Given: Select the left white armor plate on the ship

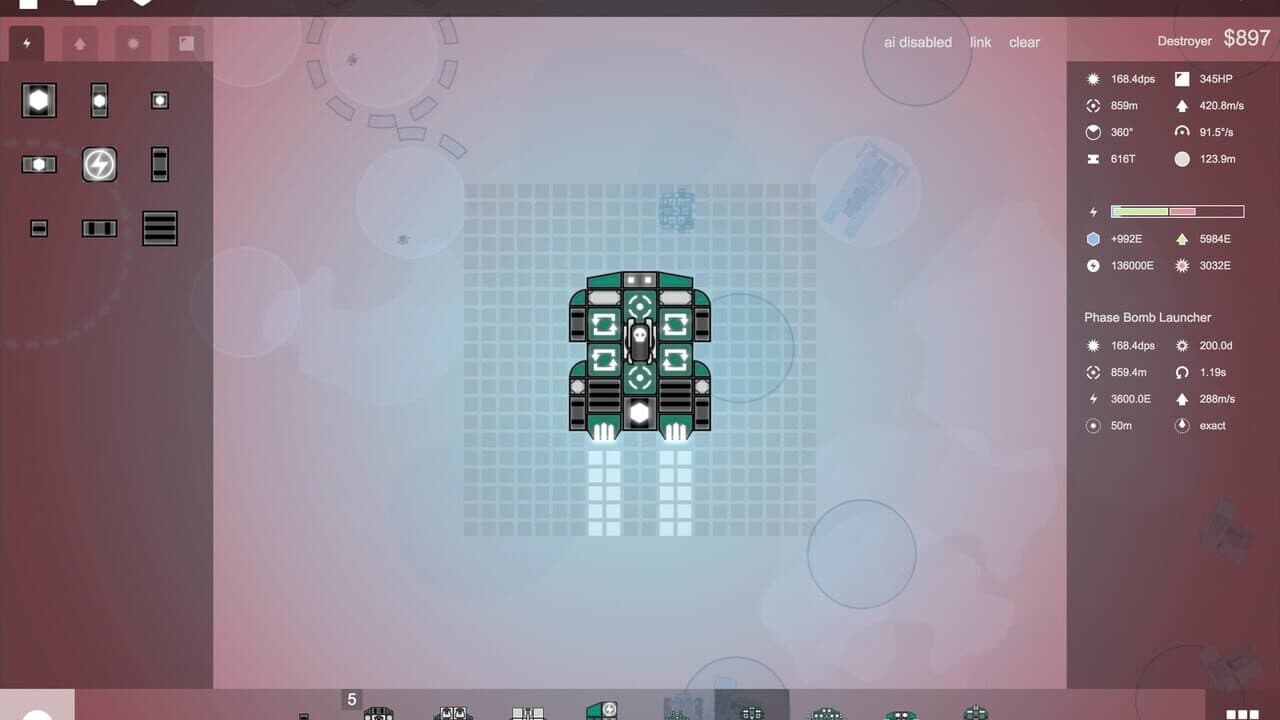Looking at the screenshot, I should point(604,297).
